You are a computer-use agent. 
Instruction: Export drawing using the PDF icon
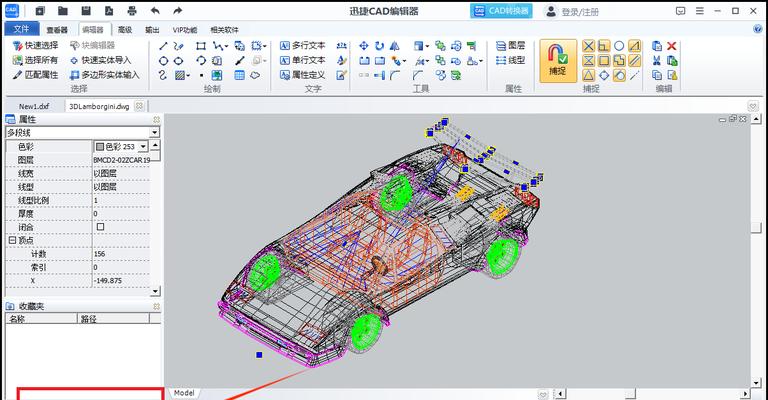point(109,11)
